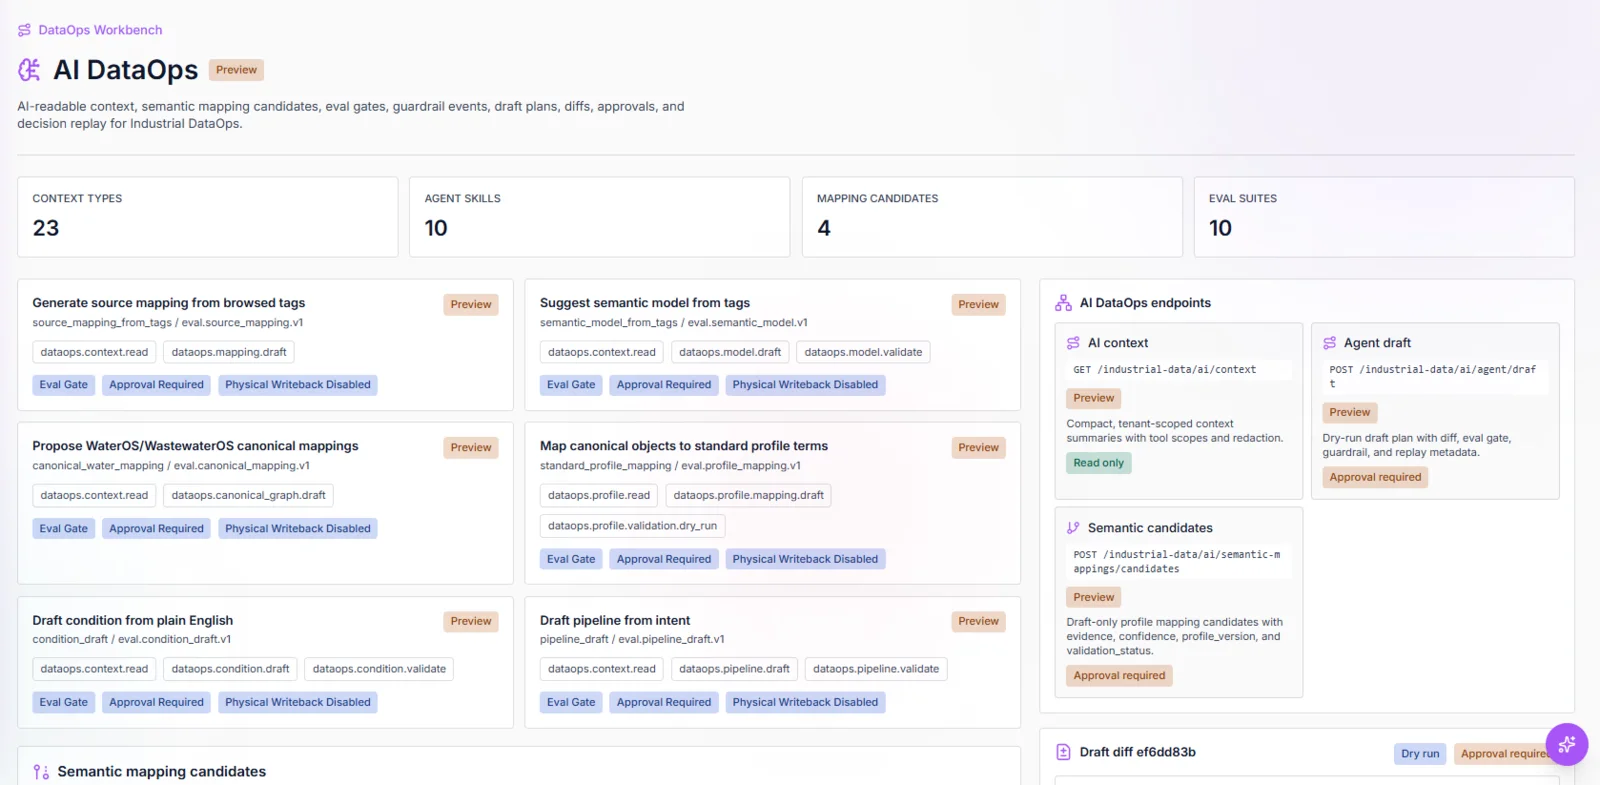The width and height of the screenshot is (1600, 785).
Task: Click the dataops.condition.validate scope chip
Action: pos(379,669)
